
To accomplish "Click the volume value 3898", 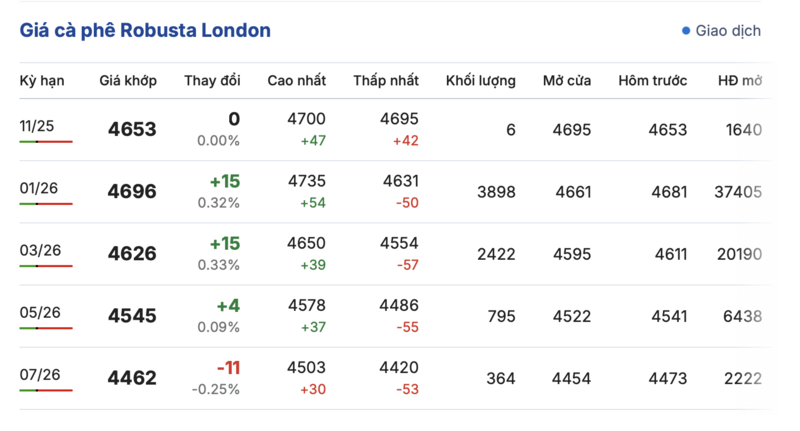I will tap(496, 192).
